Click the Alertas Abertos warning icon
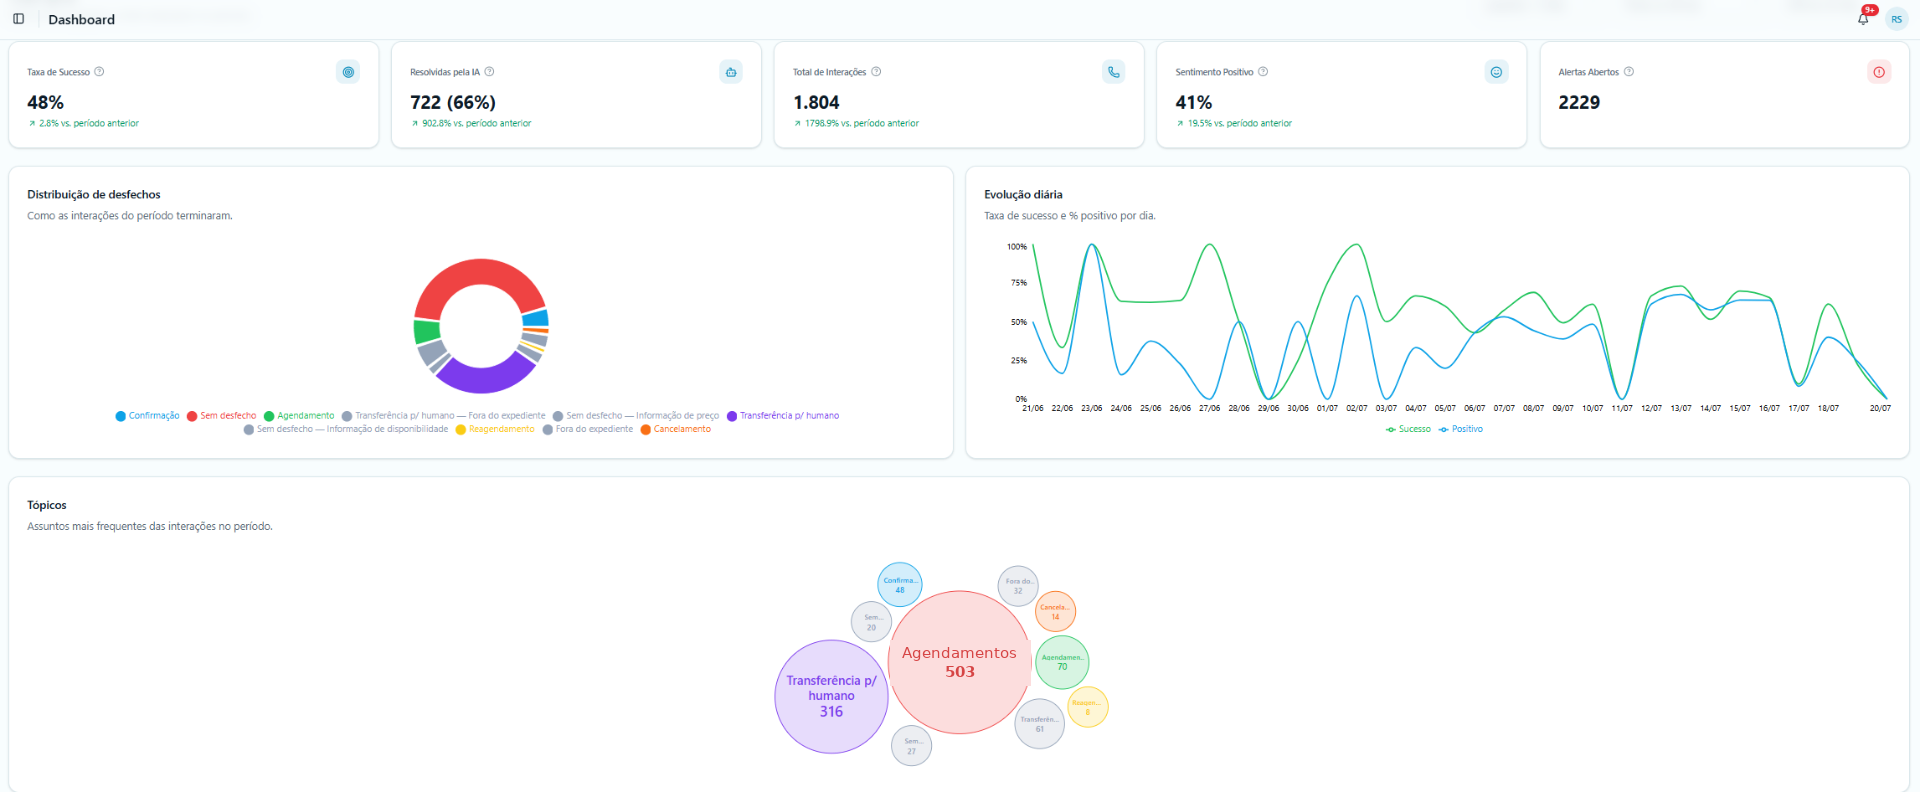Screen dimensions: 1920x792 pos(1879,72)
